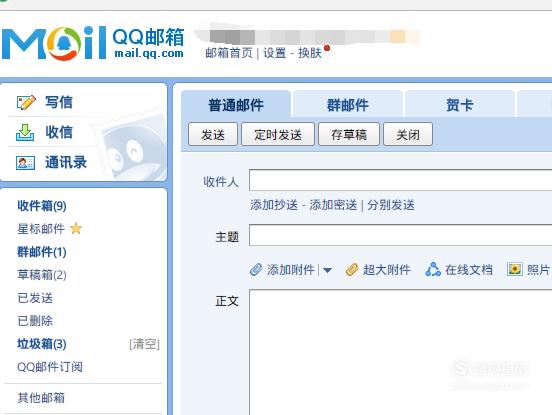
Task: Click the compose mail pencil icon
Action: (26, 102)
